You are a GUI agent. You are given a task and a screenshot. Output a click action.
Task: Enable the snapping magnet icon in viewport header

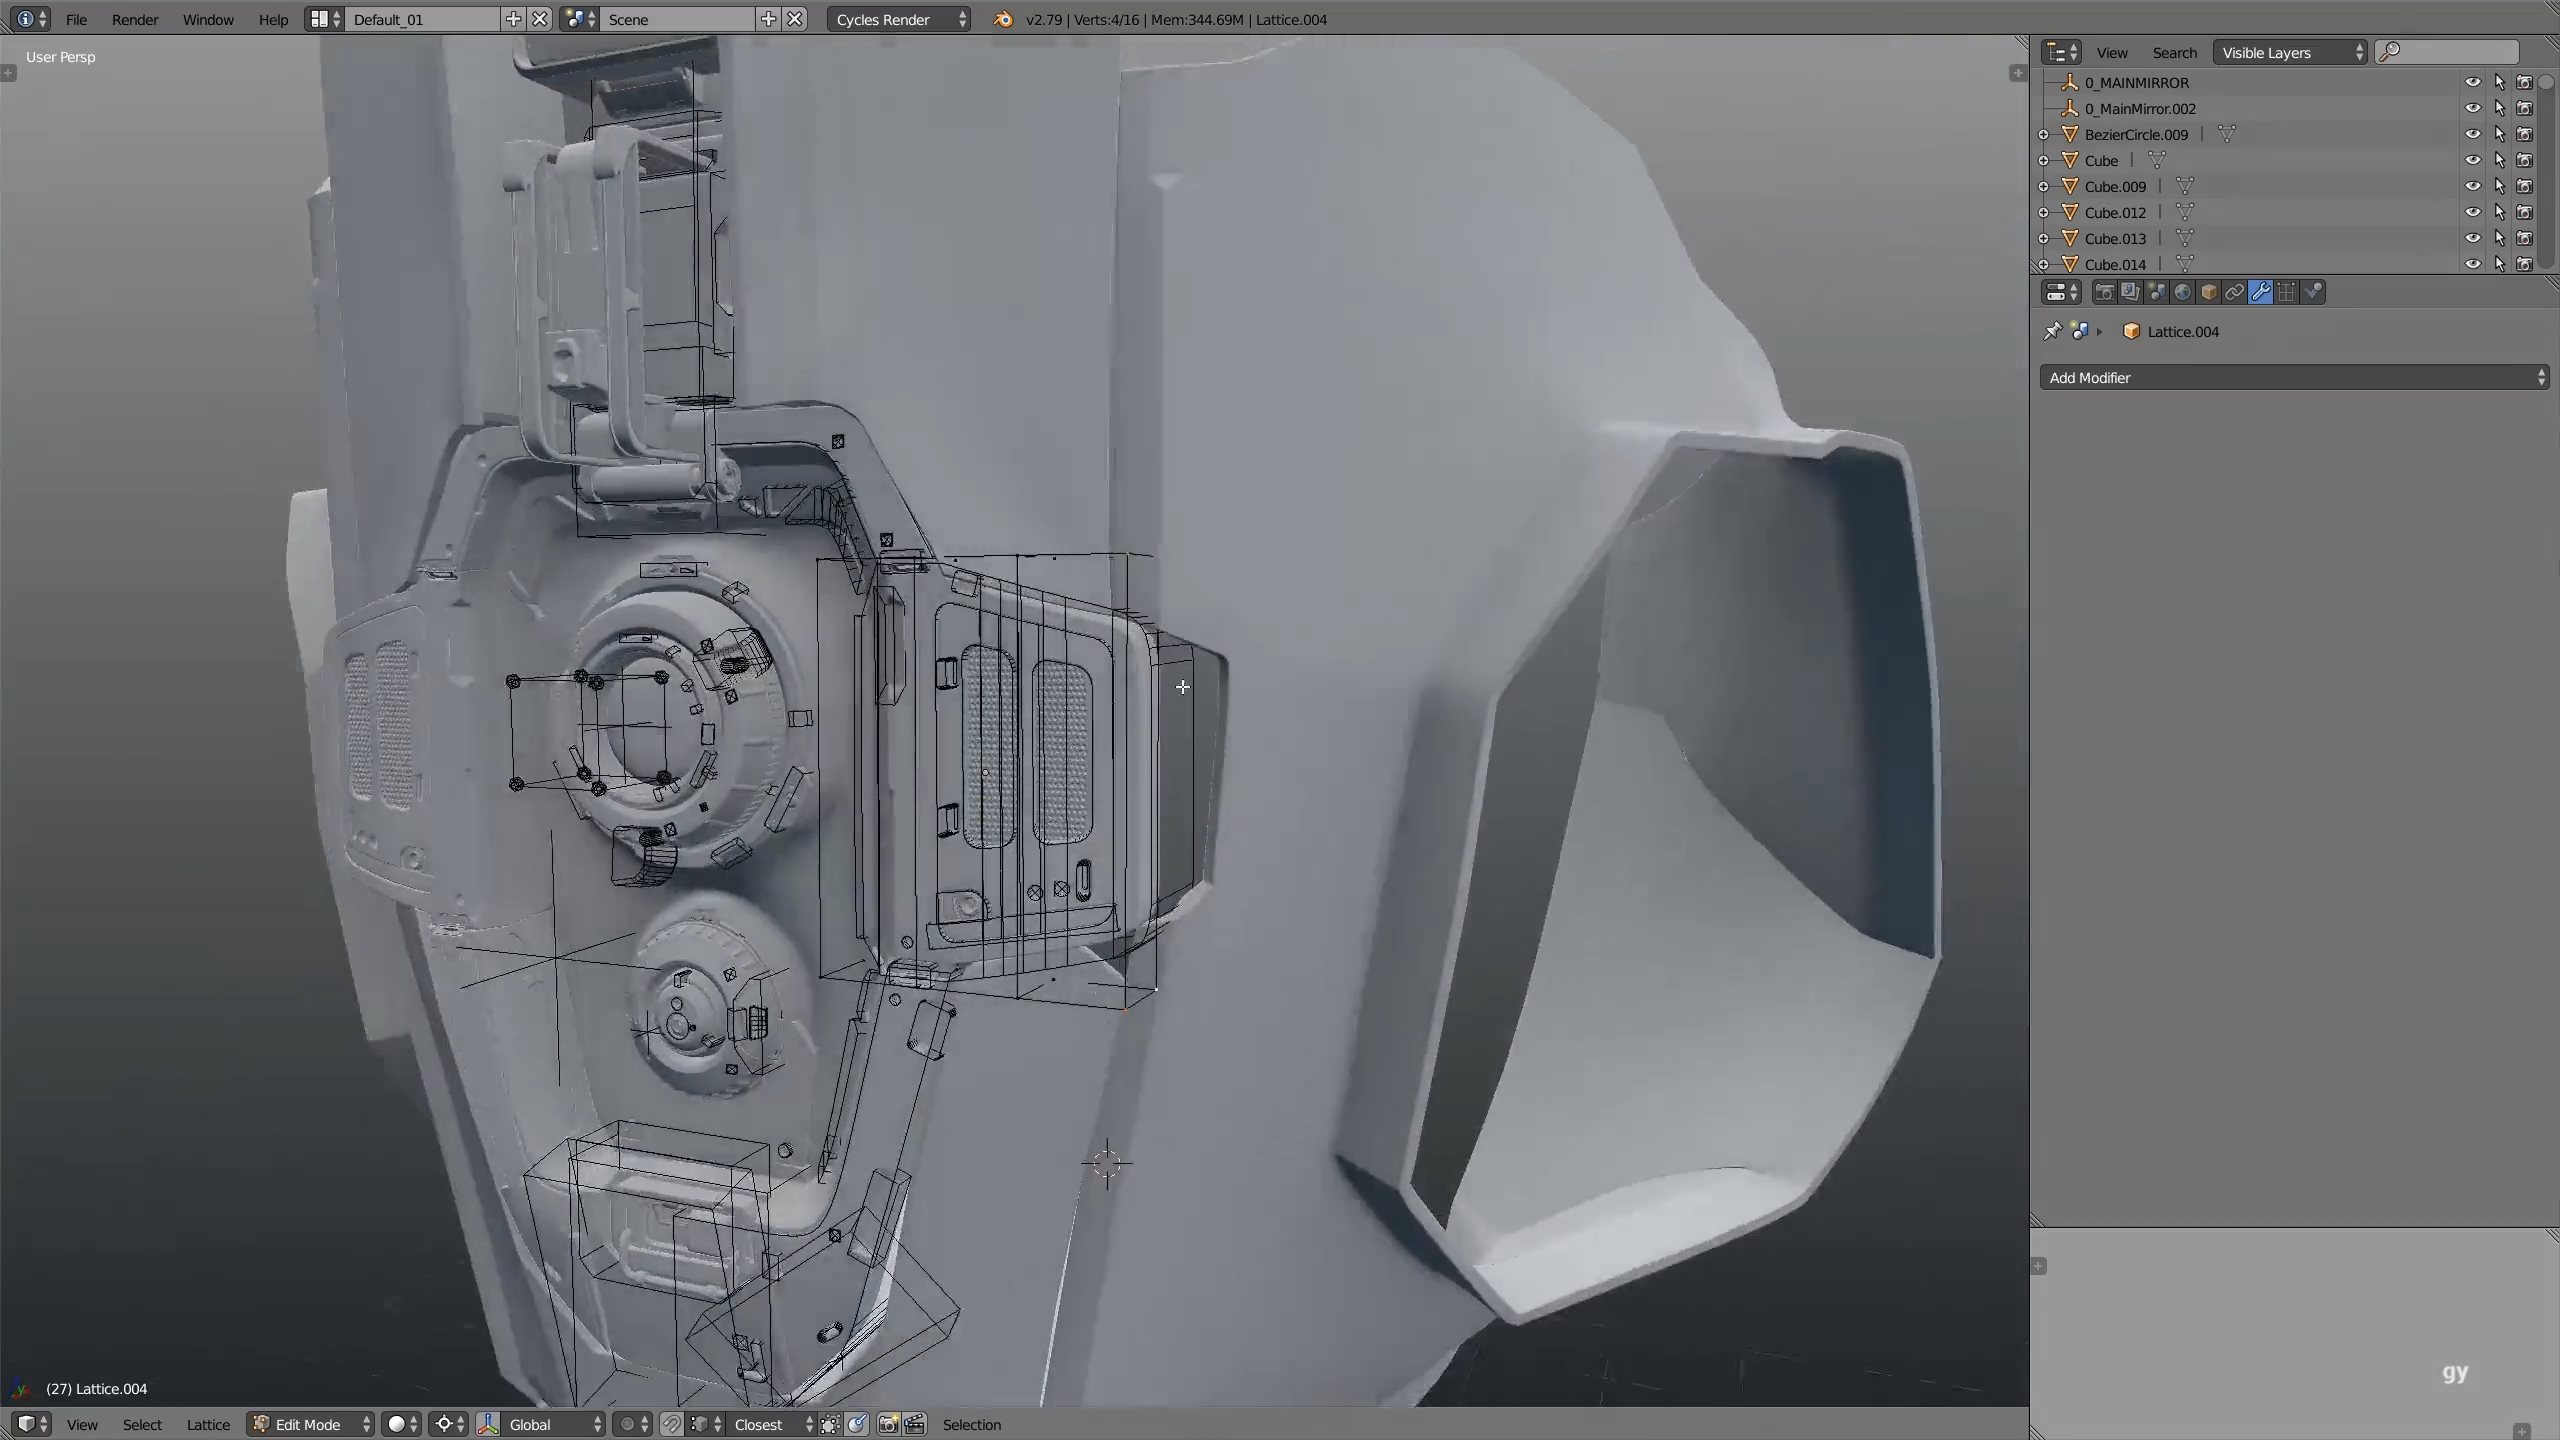coord(673,1424)
